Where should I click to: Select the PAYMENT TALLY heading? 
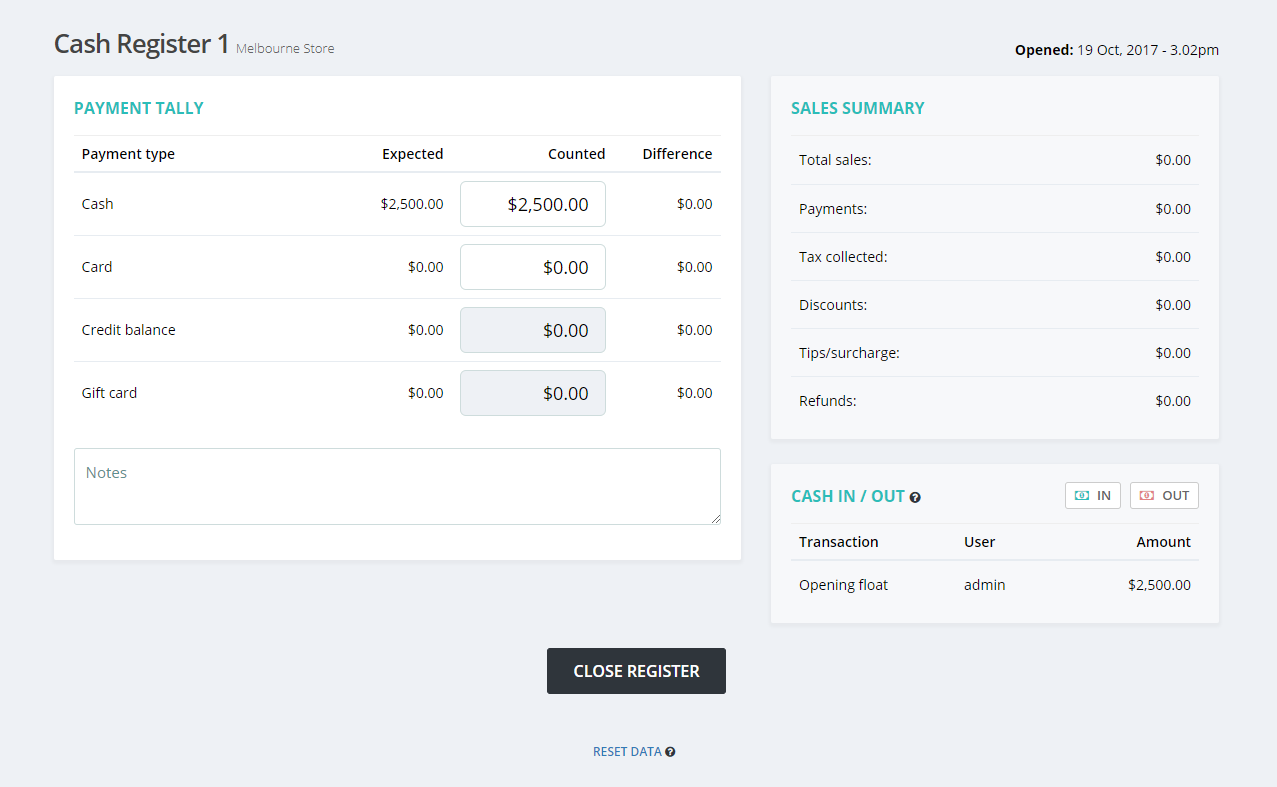pyautogui.click(x=139, y=107)
